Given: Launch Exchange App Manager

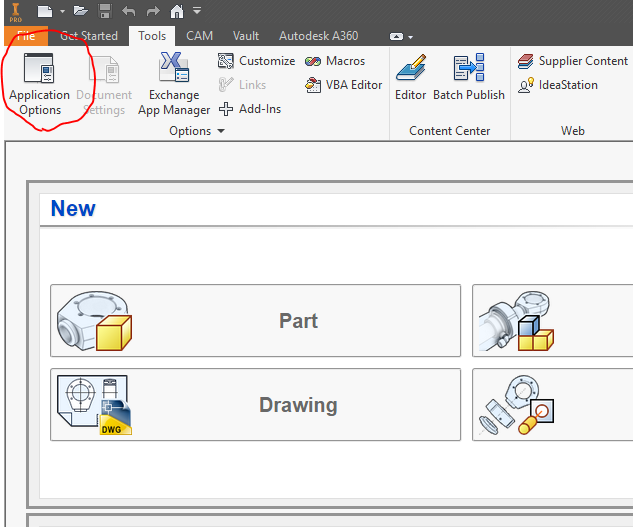Looking at the screenshot, I should (x=174, y=85).
